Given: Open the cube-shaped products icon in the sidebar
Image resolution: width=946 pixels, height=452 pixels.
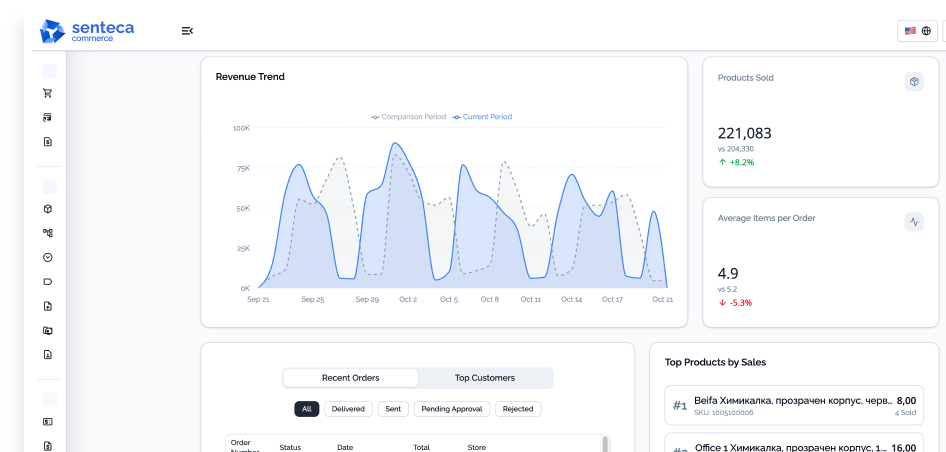Looking at the screenshot, I should coord(48,209).
